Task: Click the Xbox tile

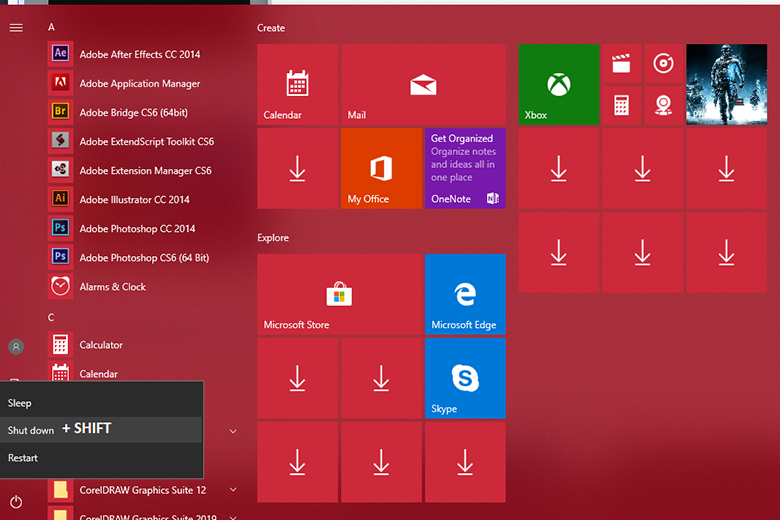Action: (x=558, y=84)
